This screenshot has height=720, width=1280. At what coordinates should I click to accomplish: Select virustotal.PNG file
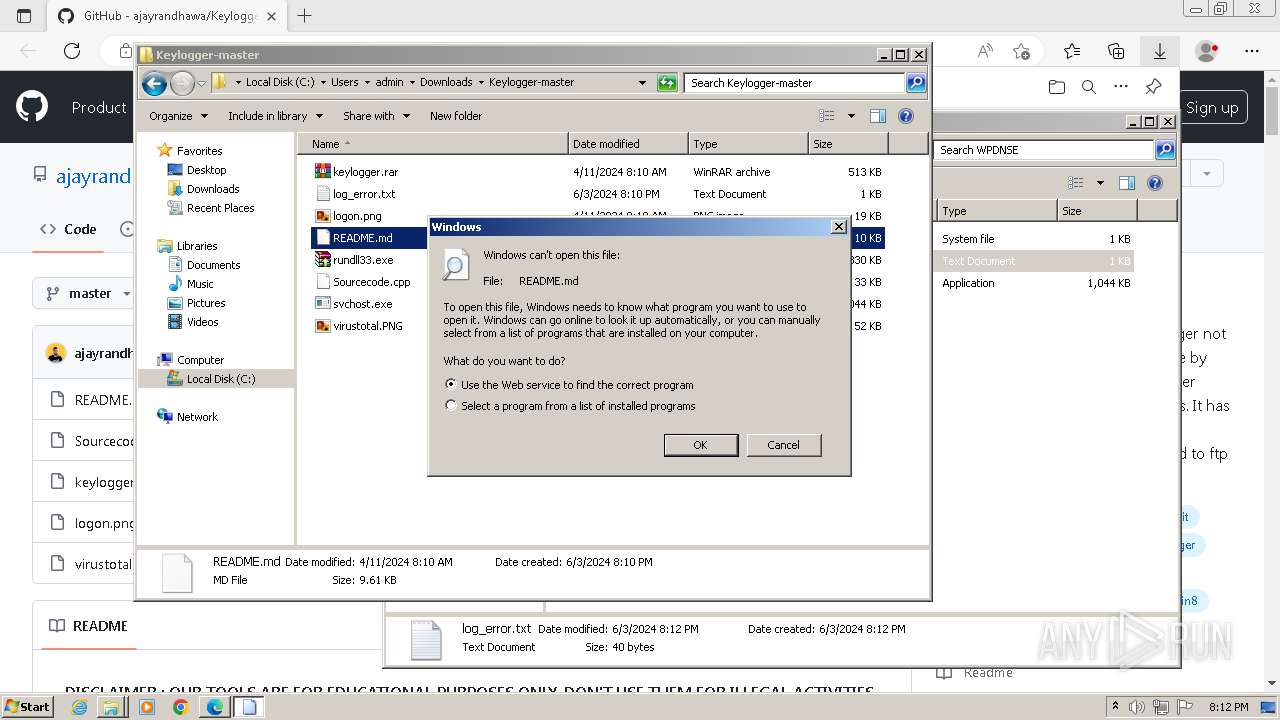[367, 326]
